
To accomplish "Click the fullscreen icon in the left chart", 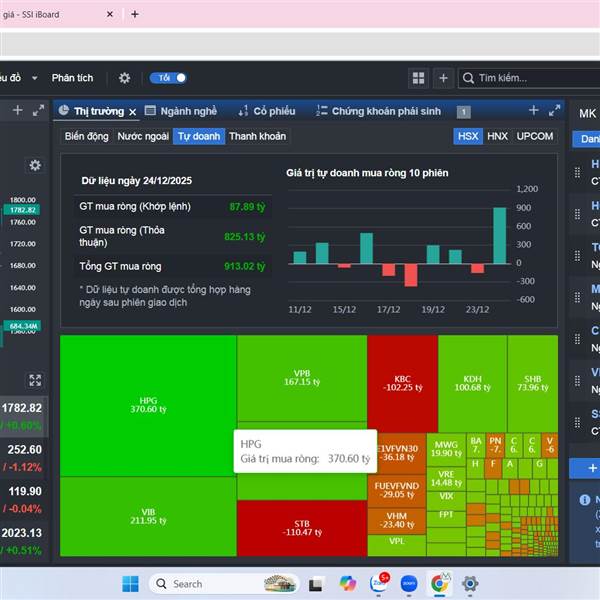I will 35,380.
